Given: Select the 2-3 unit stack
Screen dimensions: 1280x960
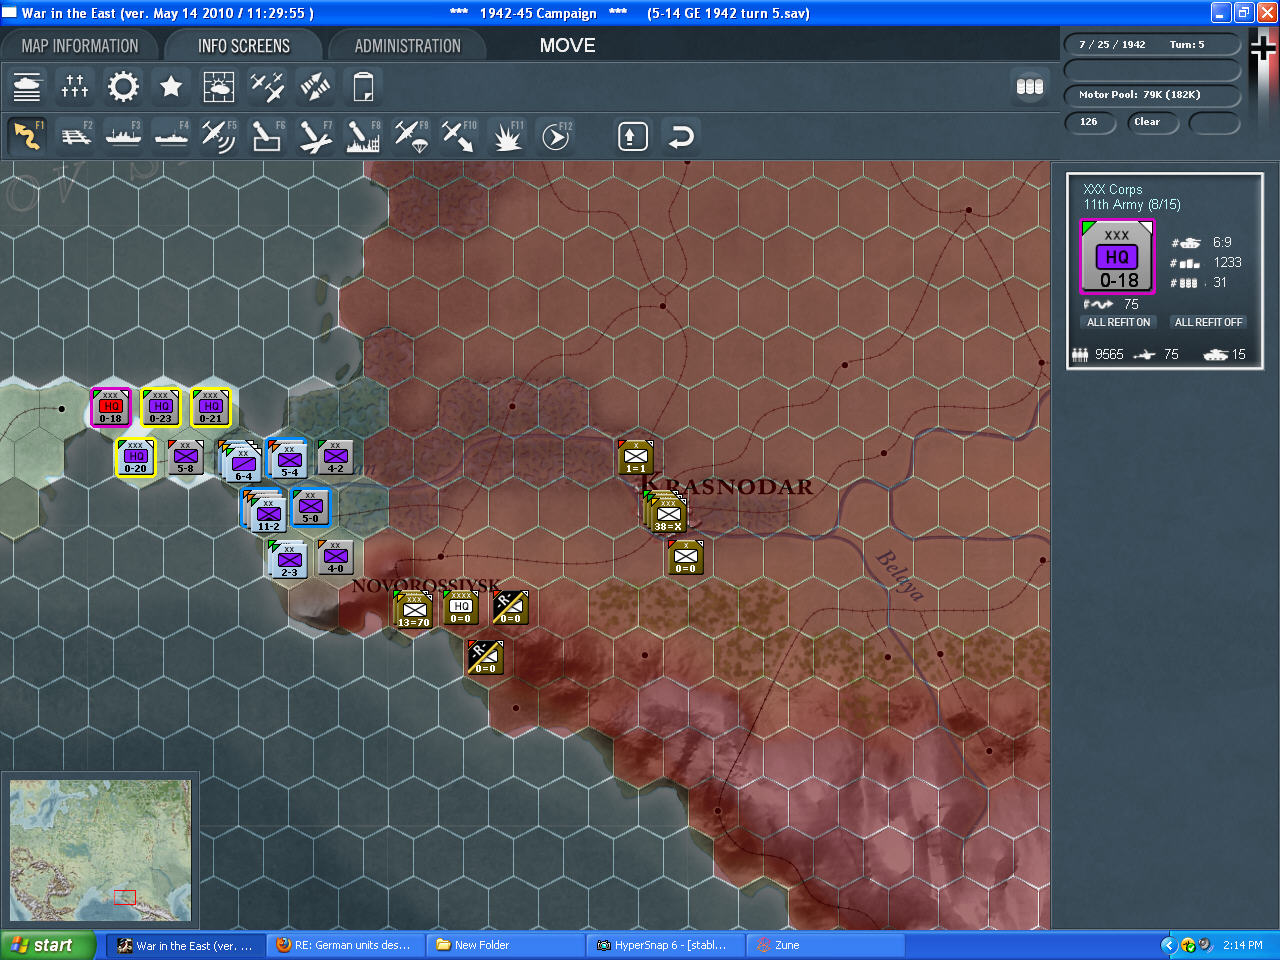Looking at the screenshot, I should 288,559.
